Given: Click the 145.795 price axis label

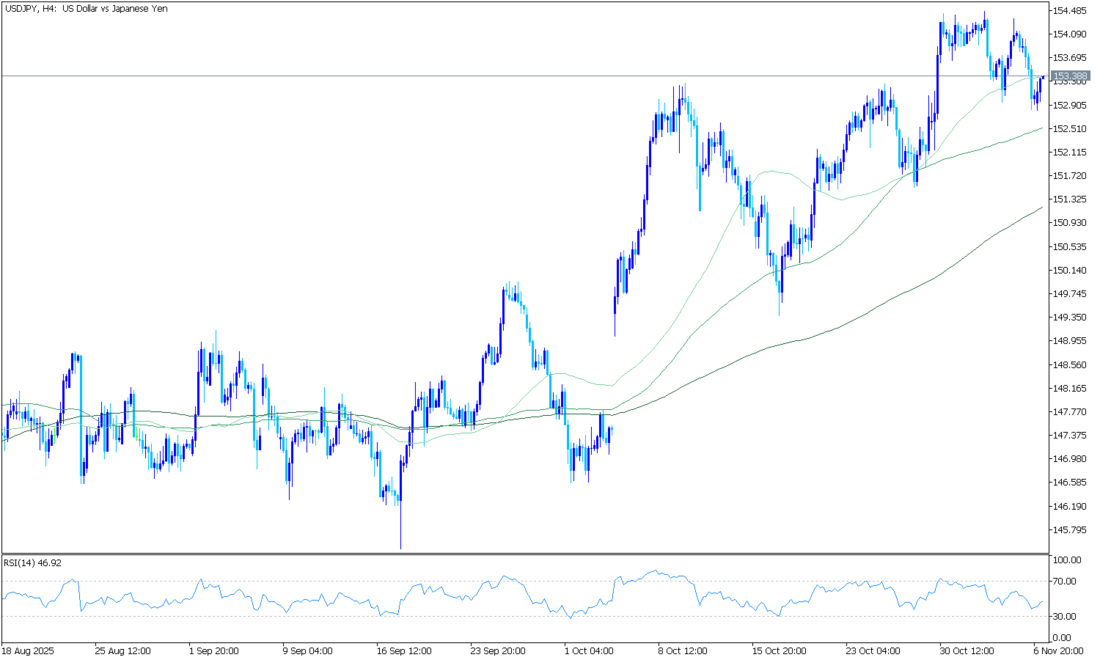Looking at the screenshot, I should coord(1071,530).
